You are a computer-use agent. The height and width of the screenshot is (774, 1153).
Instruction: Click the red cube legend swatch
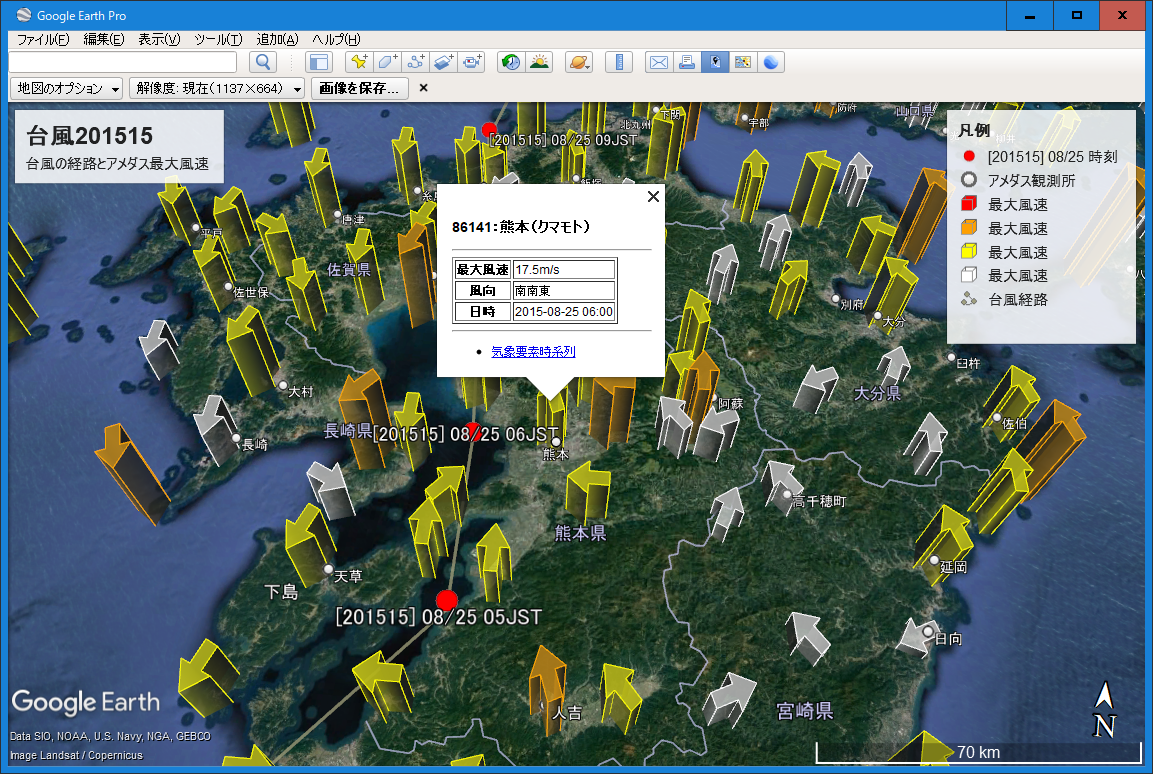point(969,204)
